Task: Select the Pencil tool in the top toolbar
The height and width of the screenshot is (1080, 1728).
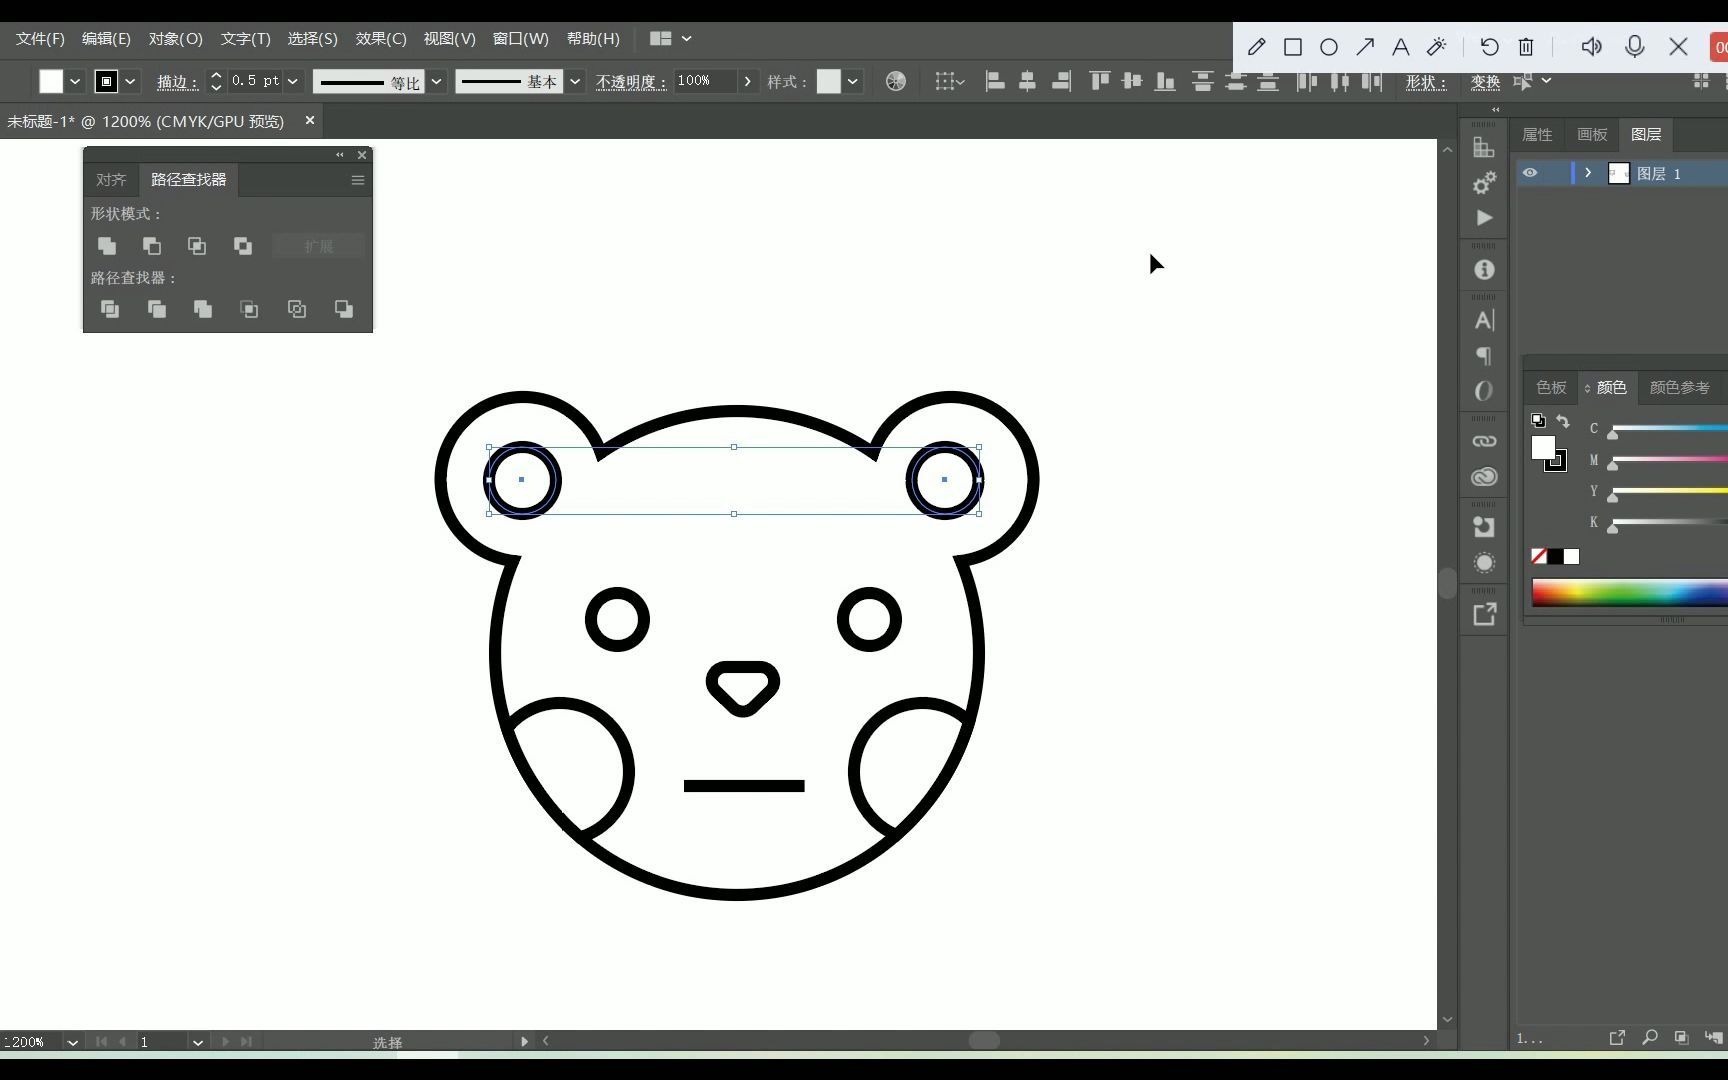Action: [x=1256, y=47]
